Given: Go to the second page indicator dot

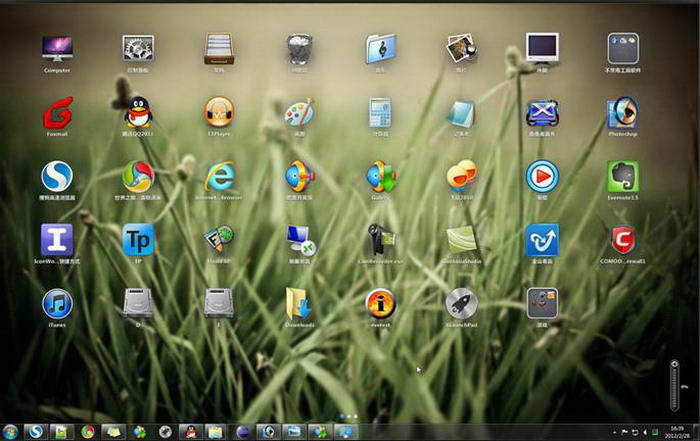Looking at the screenshot, I should pos(349,416).
